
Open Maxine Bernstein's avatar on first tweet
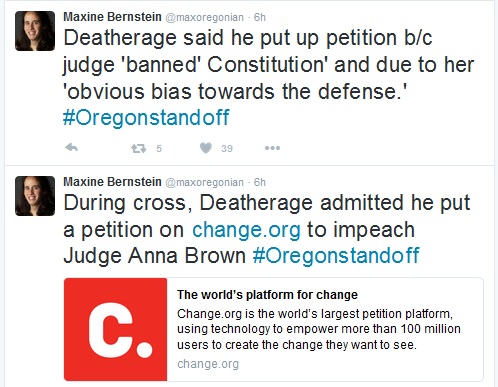click(35, 31)
